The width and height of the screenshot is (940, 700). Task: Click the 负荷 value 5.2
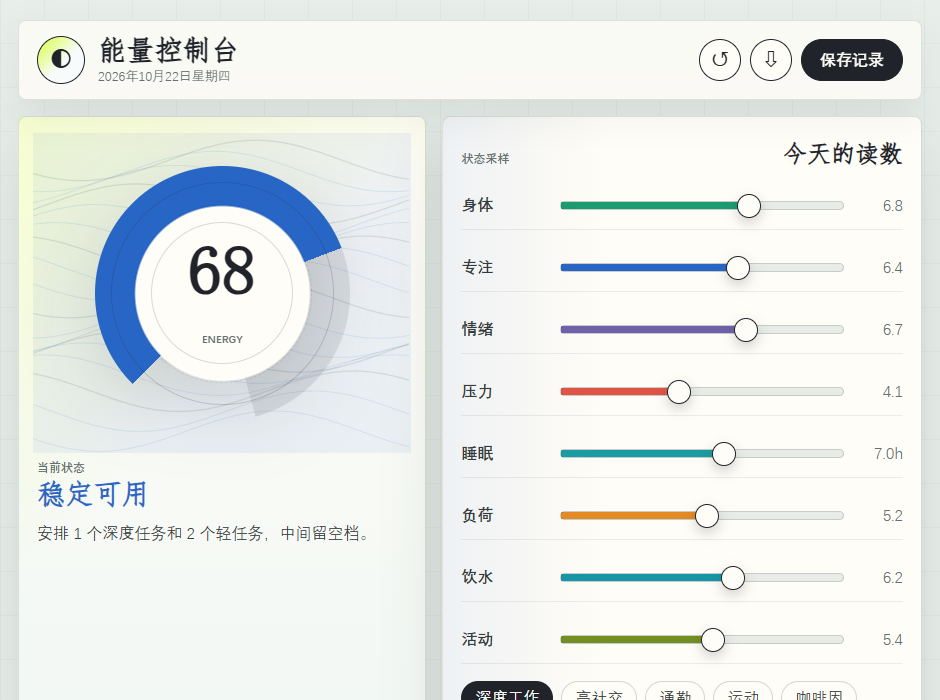pos(892,516)
